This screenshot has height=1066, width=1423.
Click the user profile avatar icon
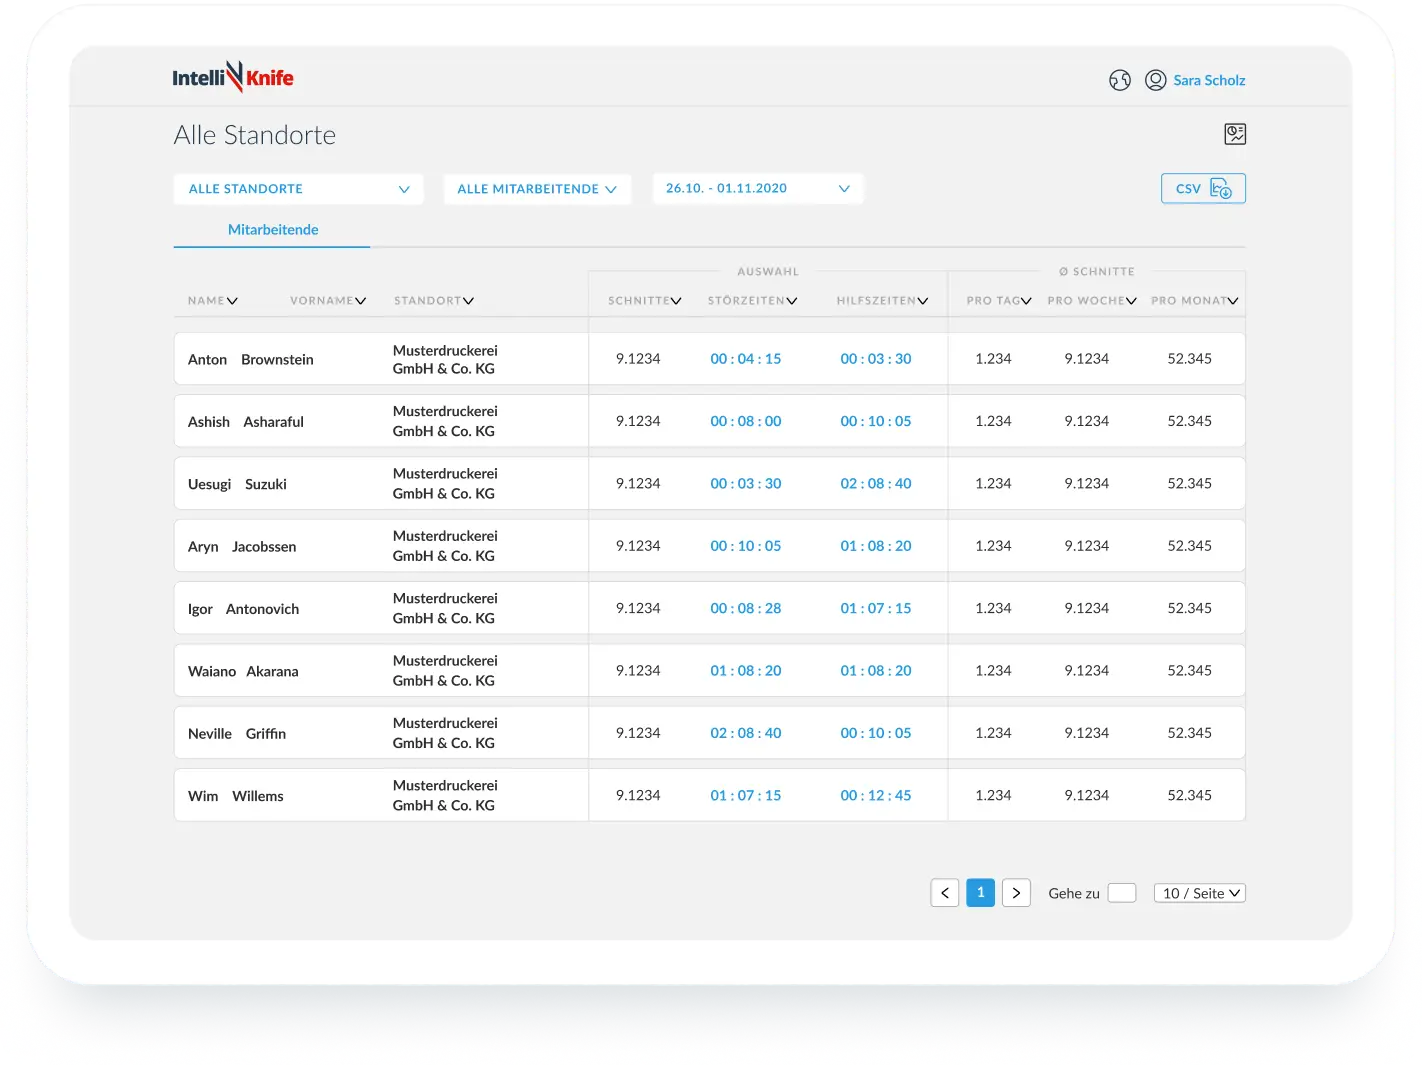point(1156,80)
